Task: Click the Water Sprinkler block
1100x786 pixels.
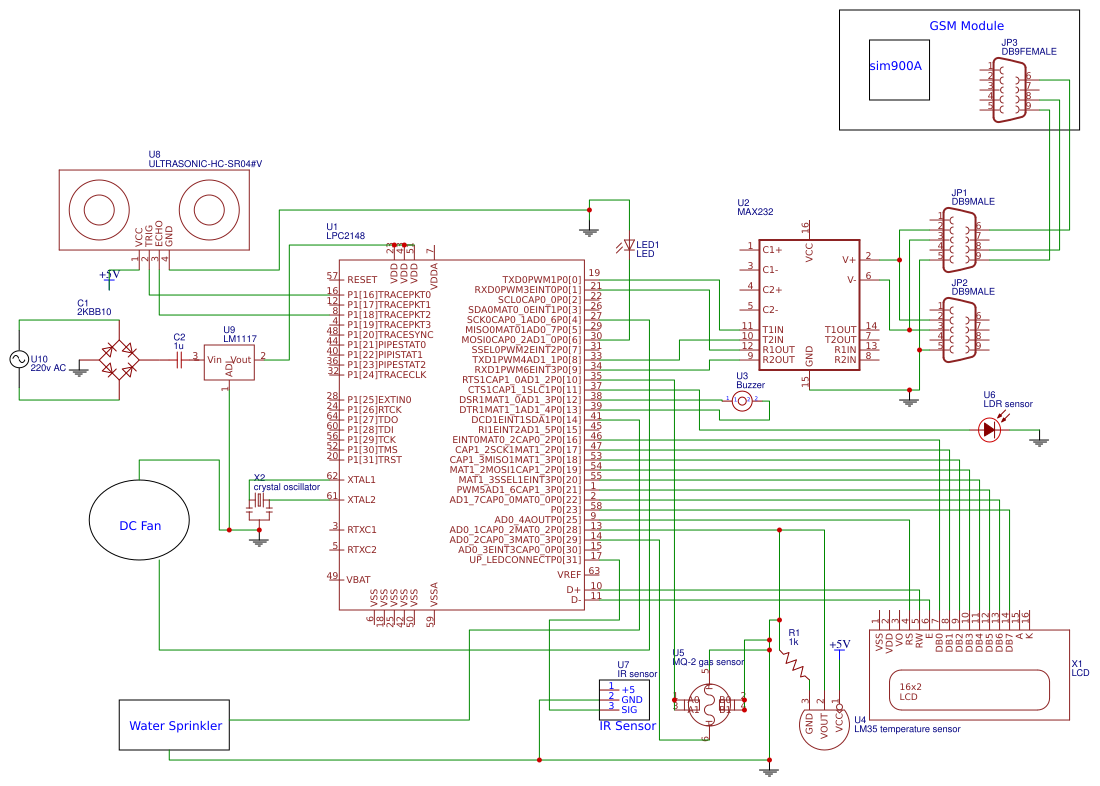Action: pos(174,725)
